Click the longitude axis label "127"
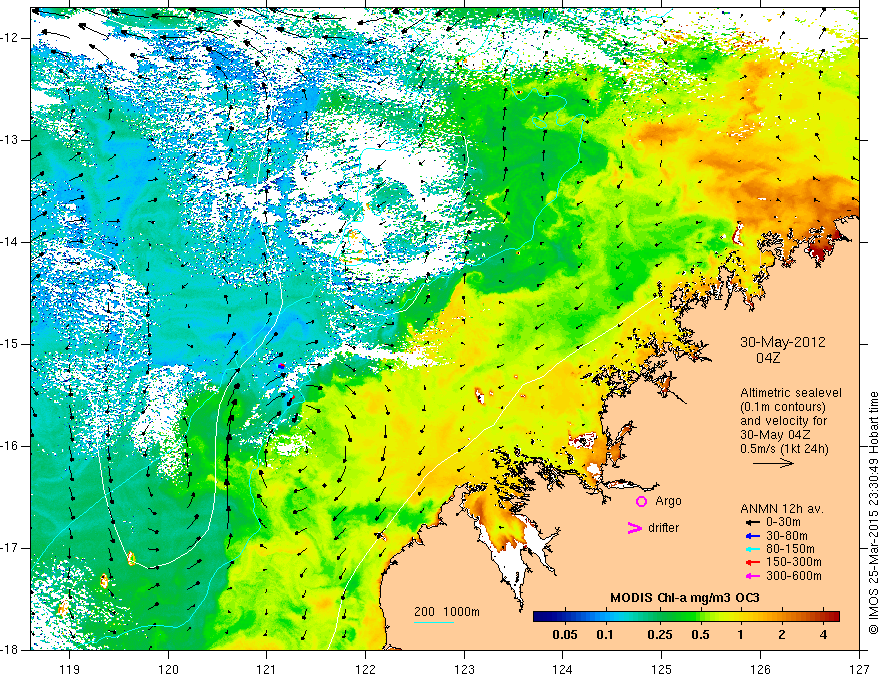Viewport: 880px width, 680px height. pos(859,669)
